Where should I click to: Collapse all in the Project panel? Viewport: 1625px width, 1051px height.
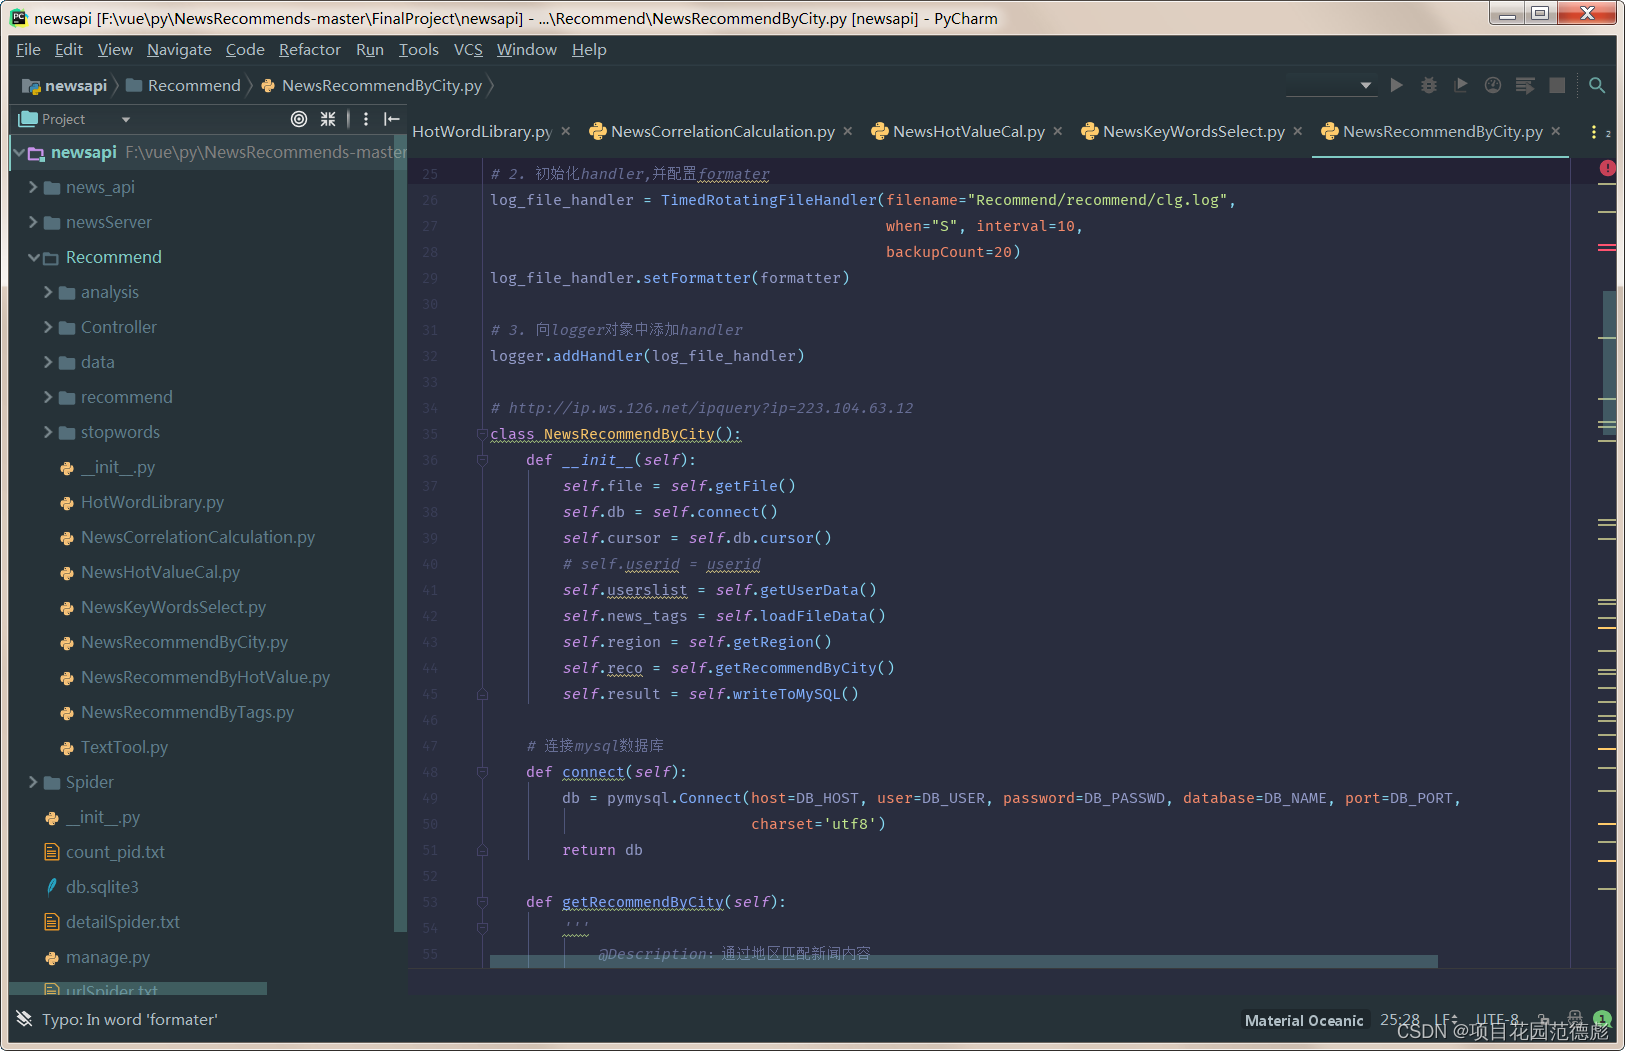[x=328, y=119]
